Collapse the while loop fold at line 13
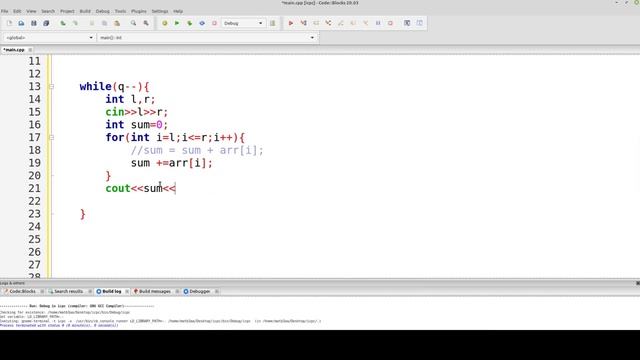This screenshot has width=640, height=360. tap(51, 87)
